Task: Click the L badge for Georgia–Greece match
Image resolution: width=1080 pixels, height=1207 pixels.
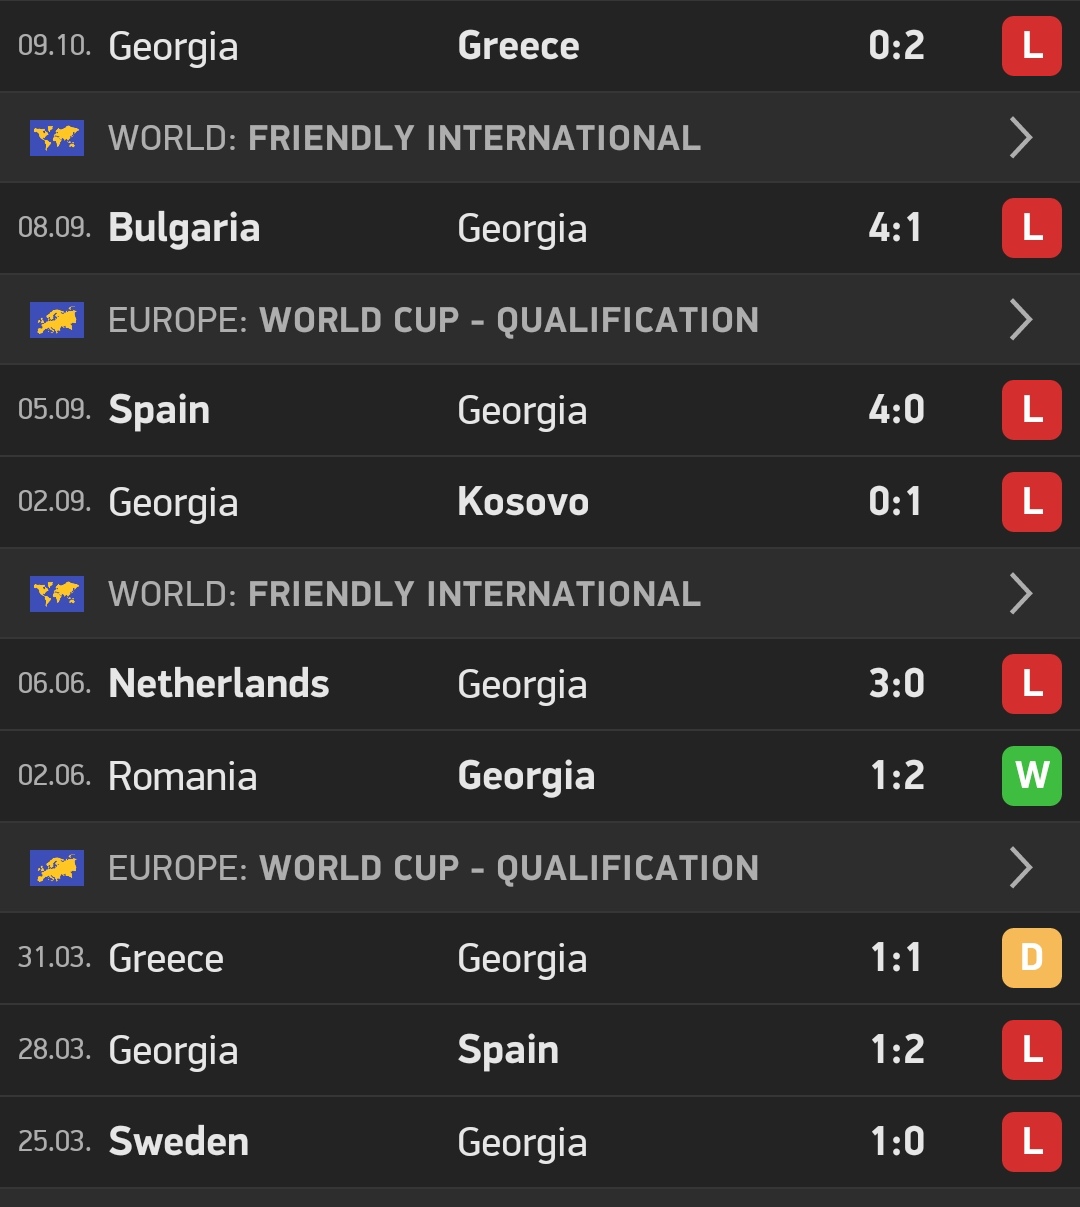Action: pyautogui.click(x=1031, y=46)
